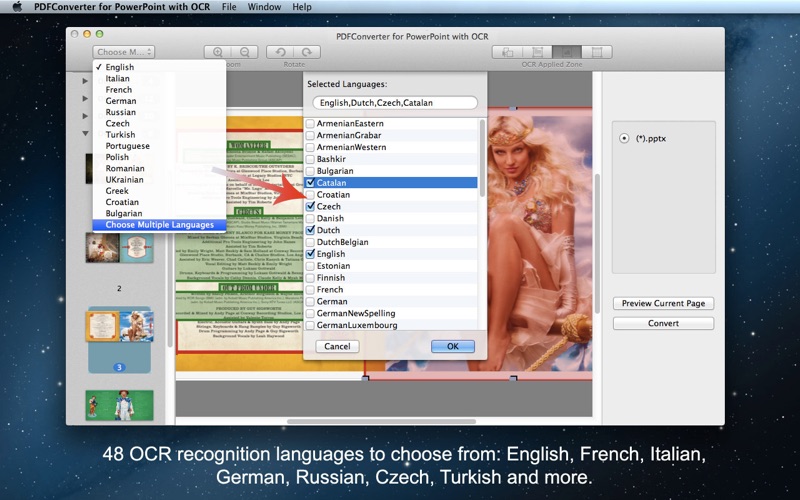Select the rightmost OCR Applied Zone icon
This screenshot has width=800, height=500.
coord(597,52)
